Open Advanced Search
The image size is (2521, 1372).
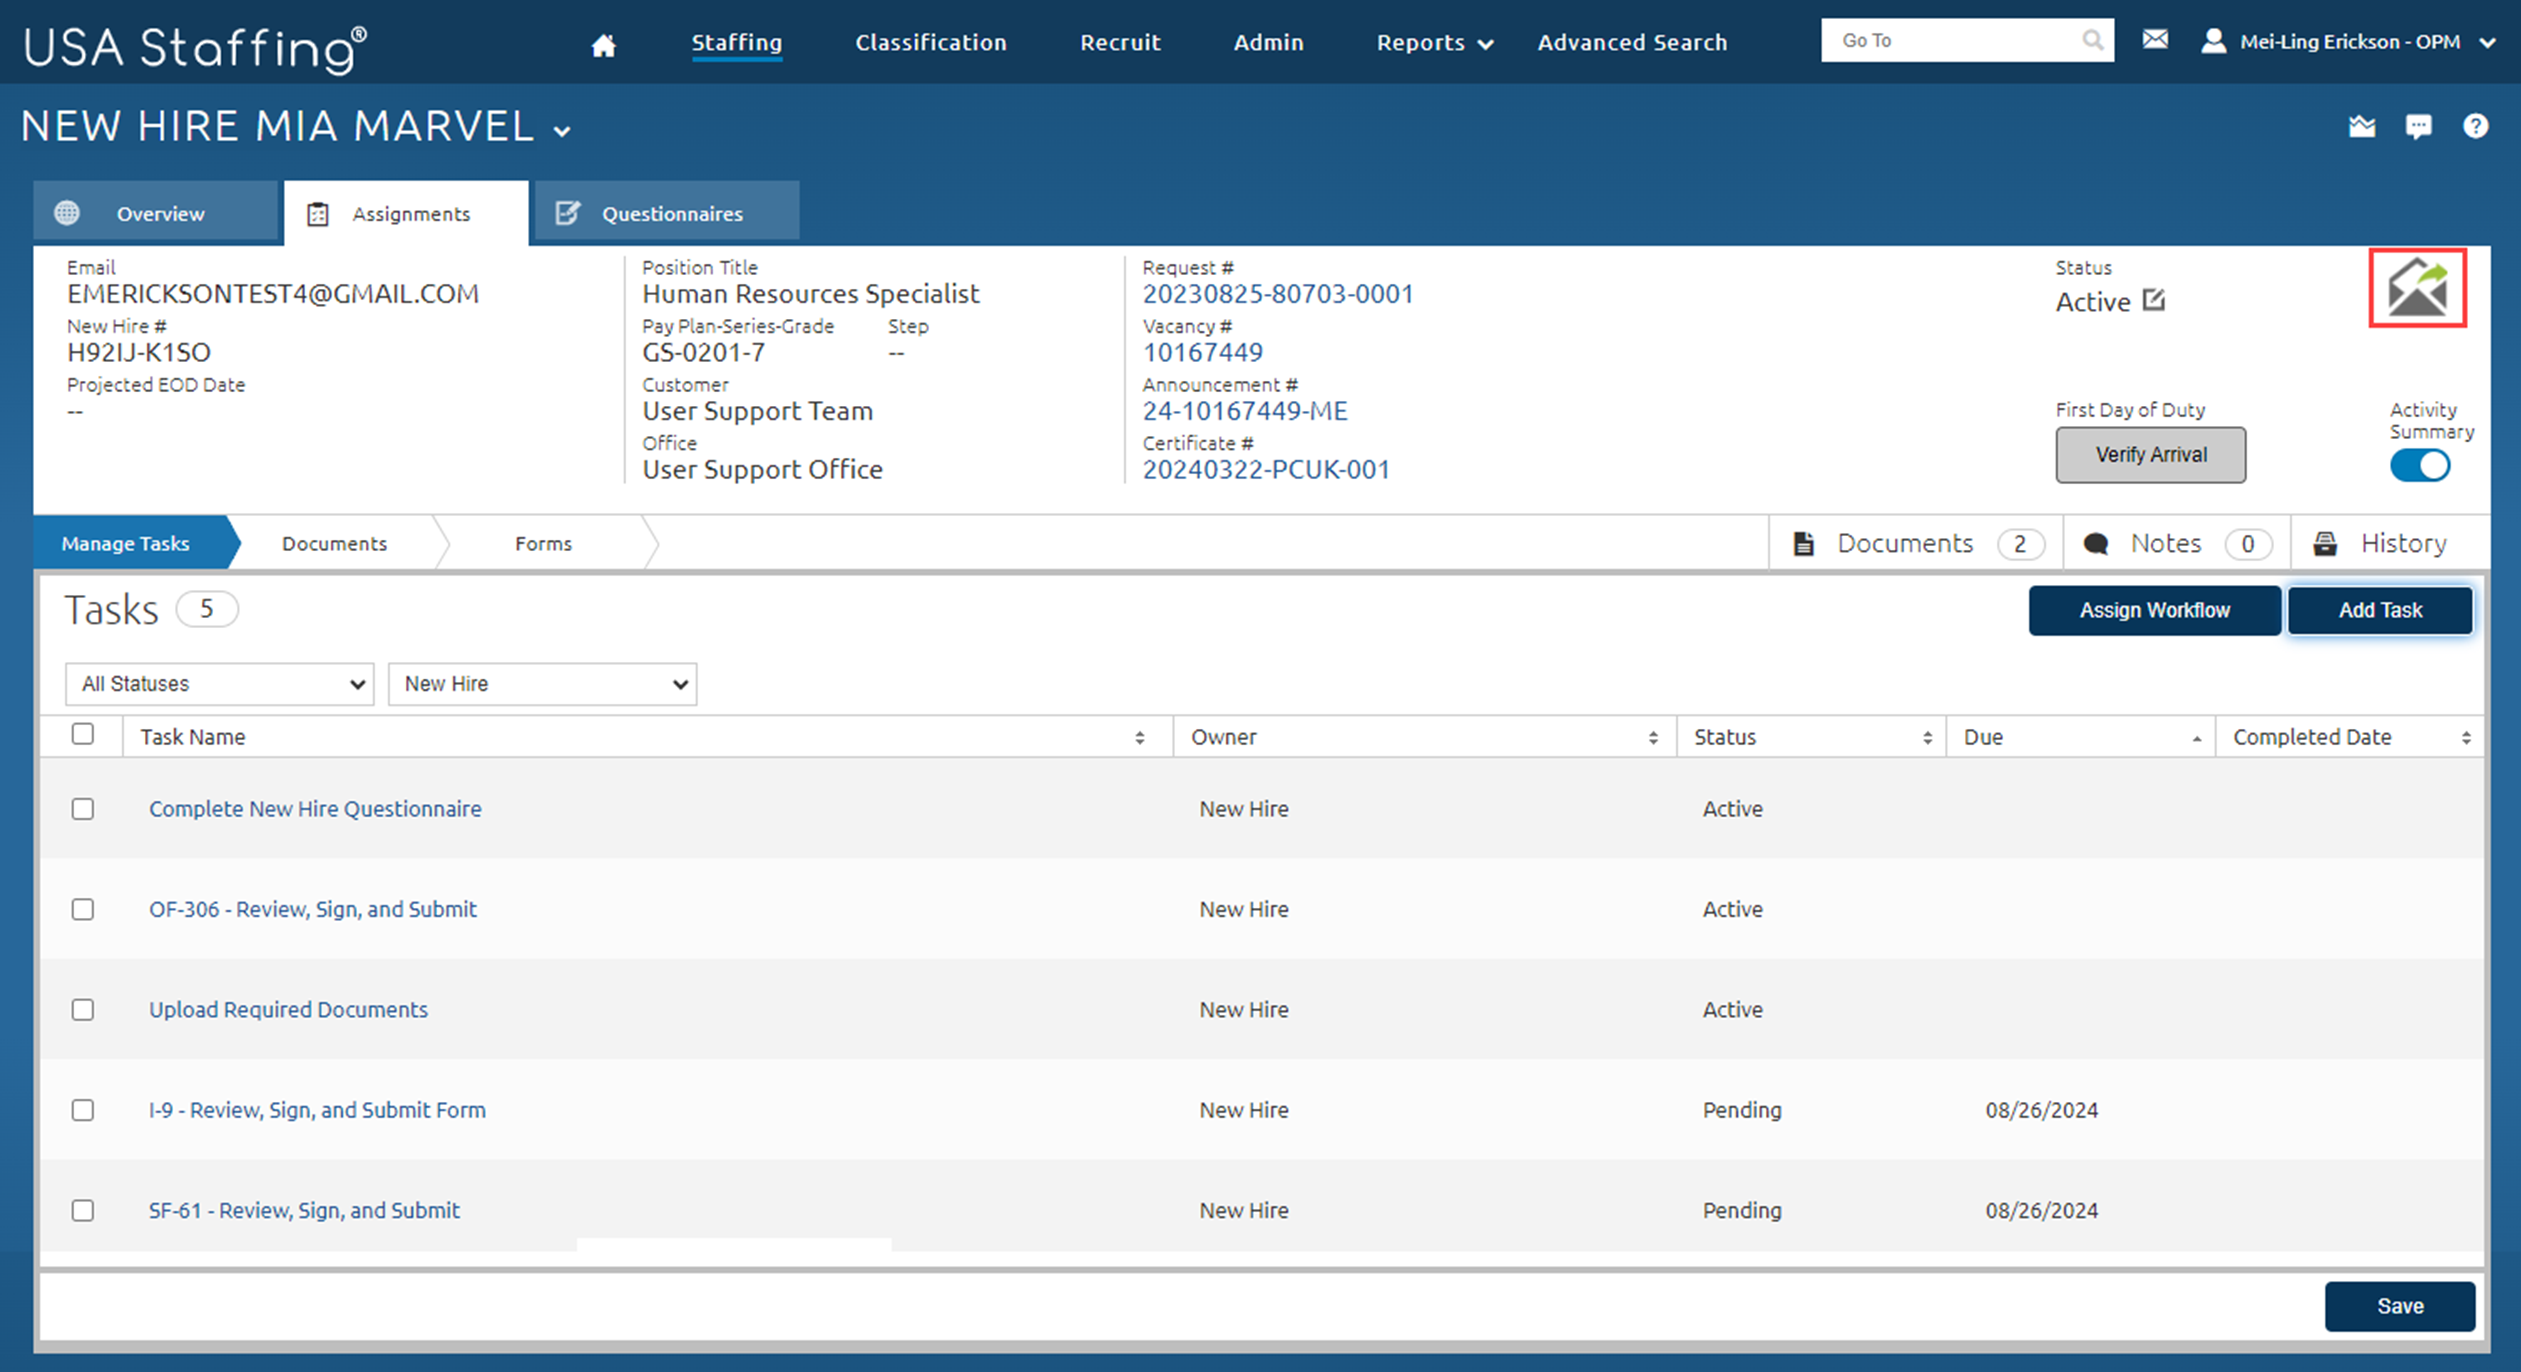tap(1632, 42)
